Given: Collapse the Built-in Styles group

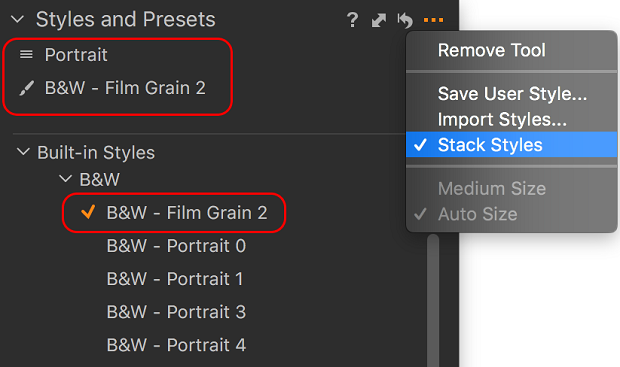Looking at the screenshot, I should (x=23, y=152).
